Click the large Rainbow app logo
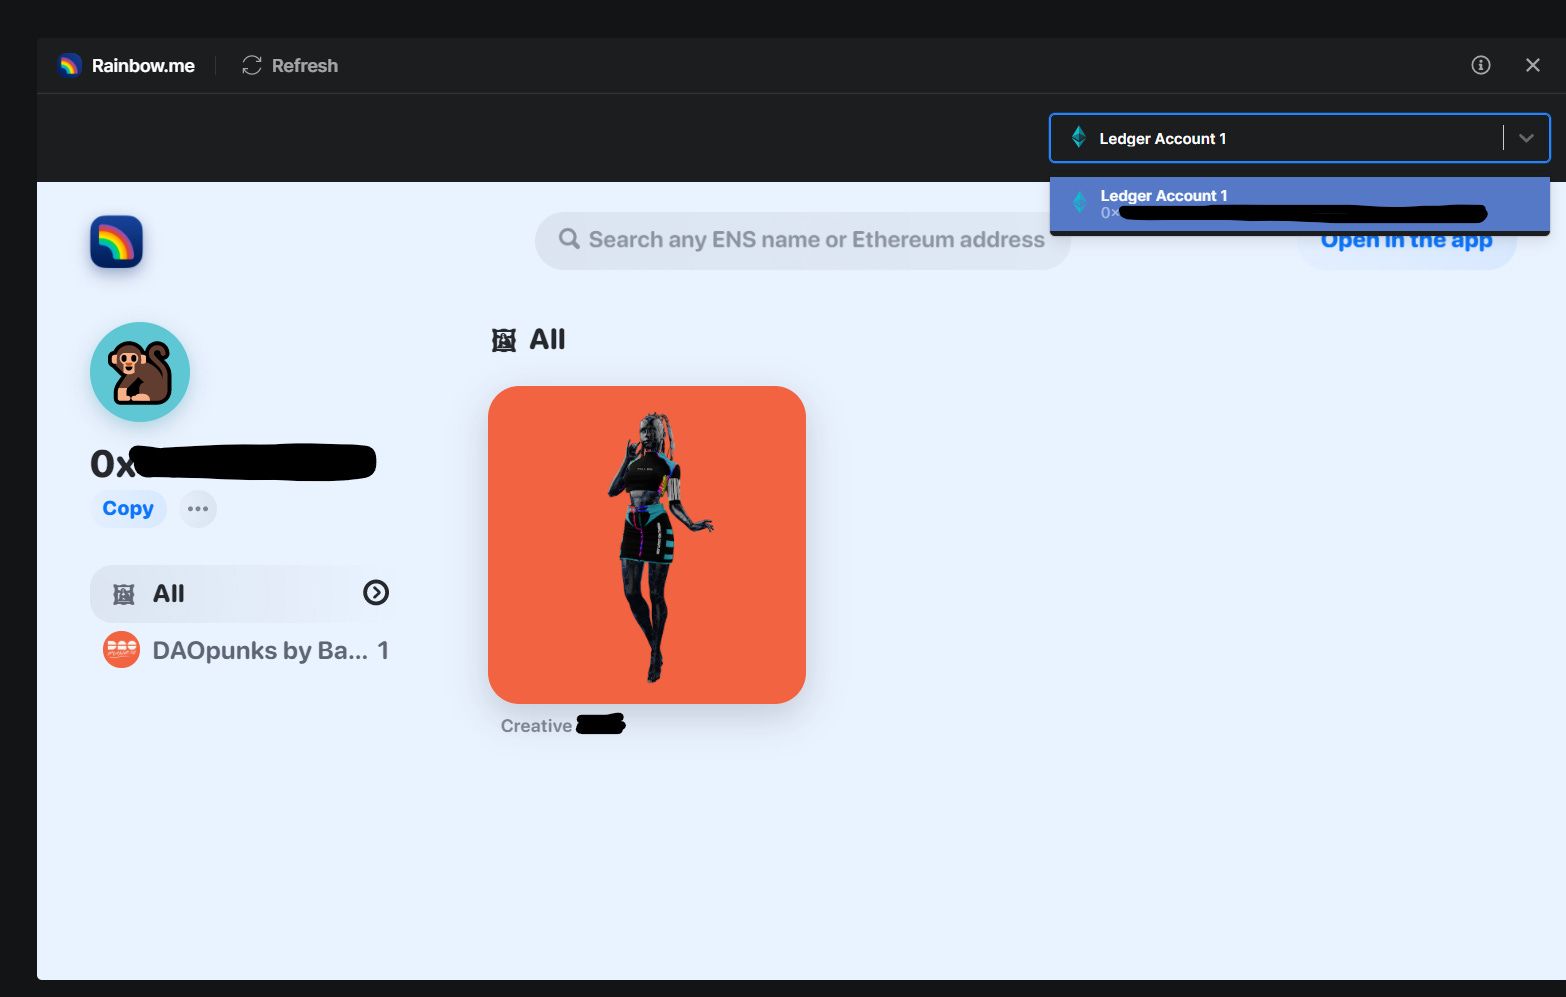 117,243
